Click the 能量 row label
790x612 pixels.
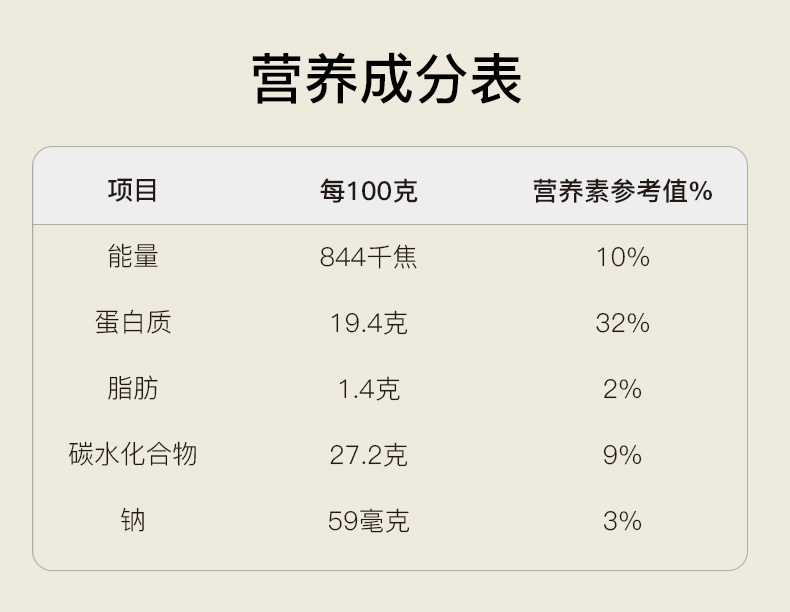133,257
